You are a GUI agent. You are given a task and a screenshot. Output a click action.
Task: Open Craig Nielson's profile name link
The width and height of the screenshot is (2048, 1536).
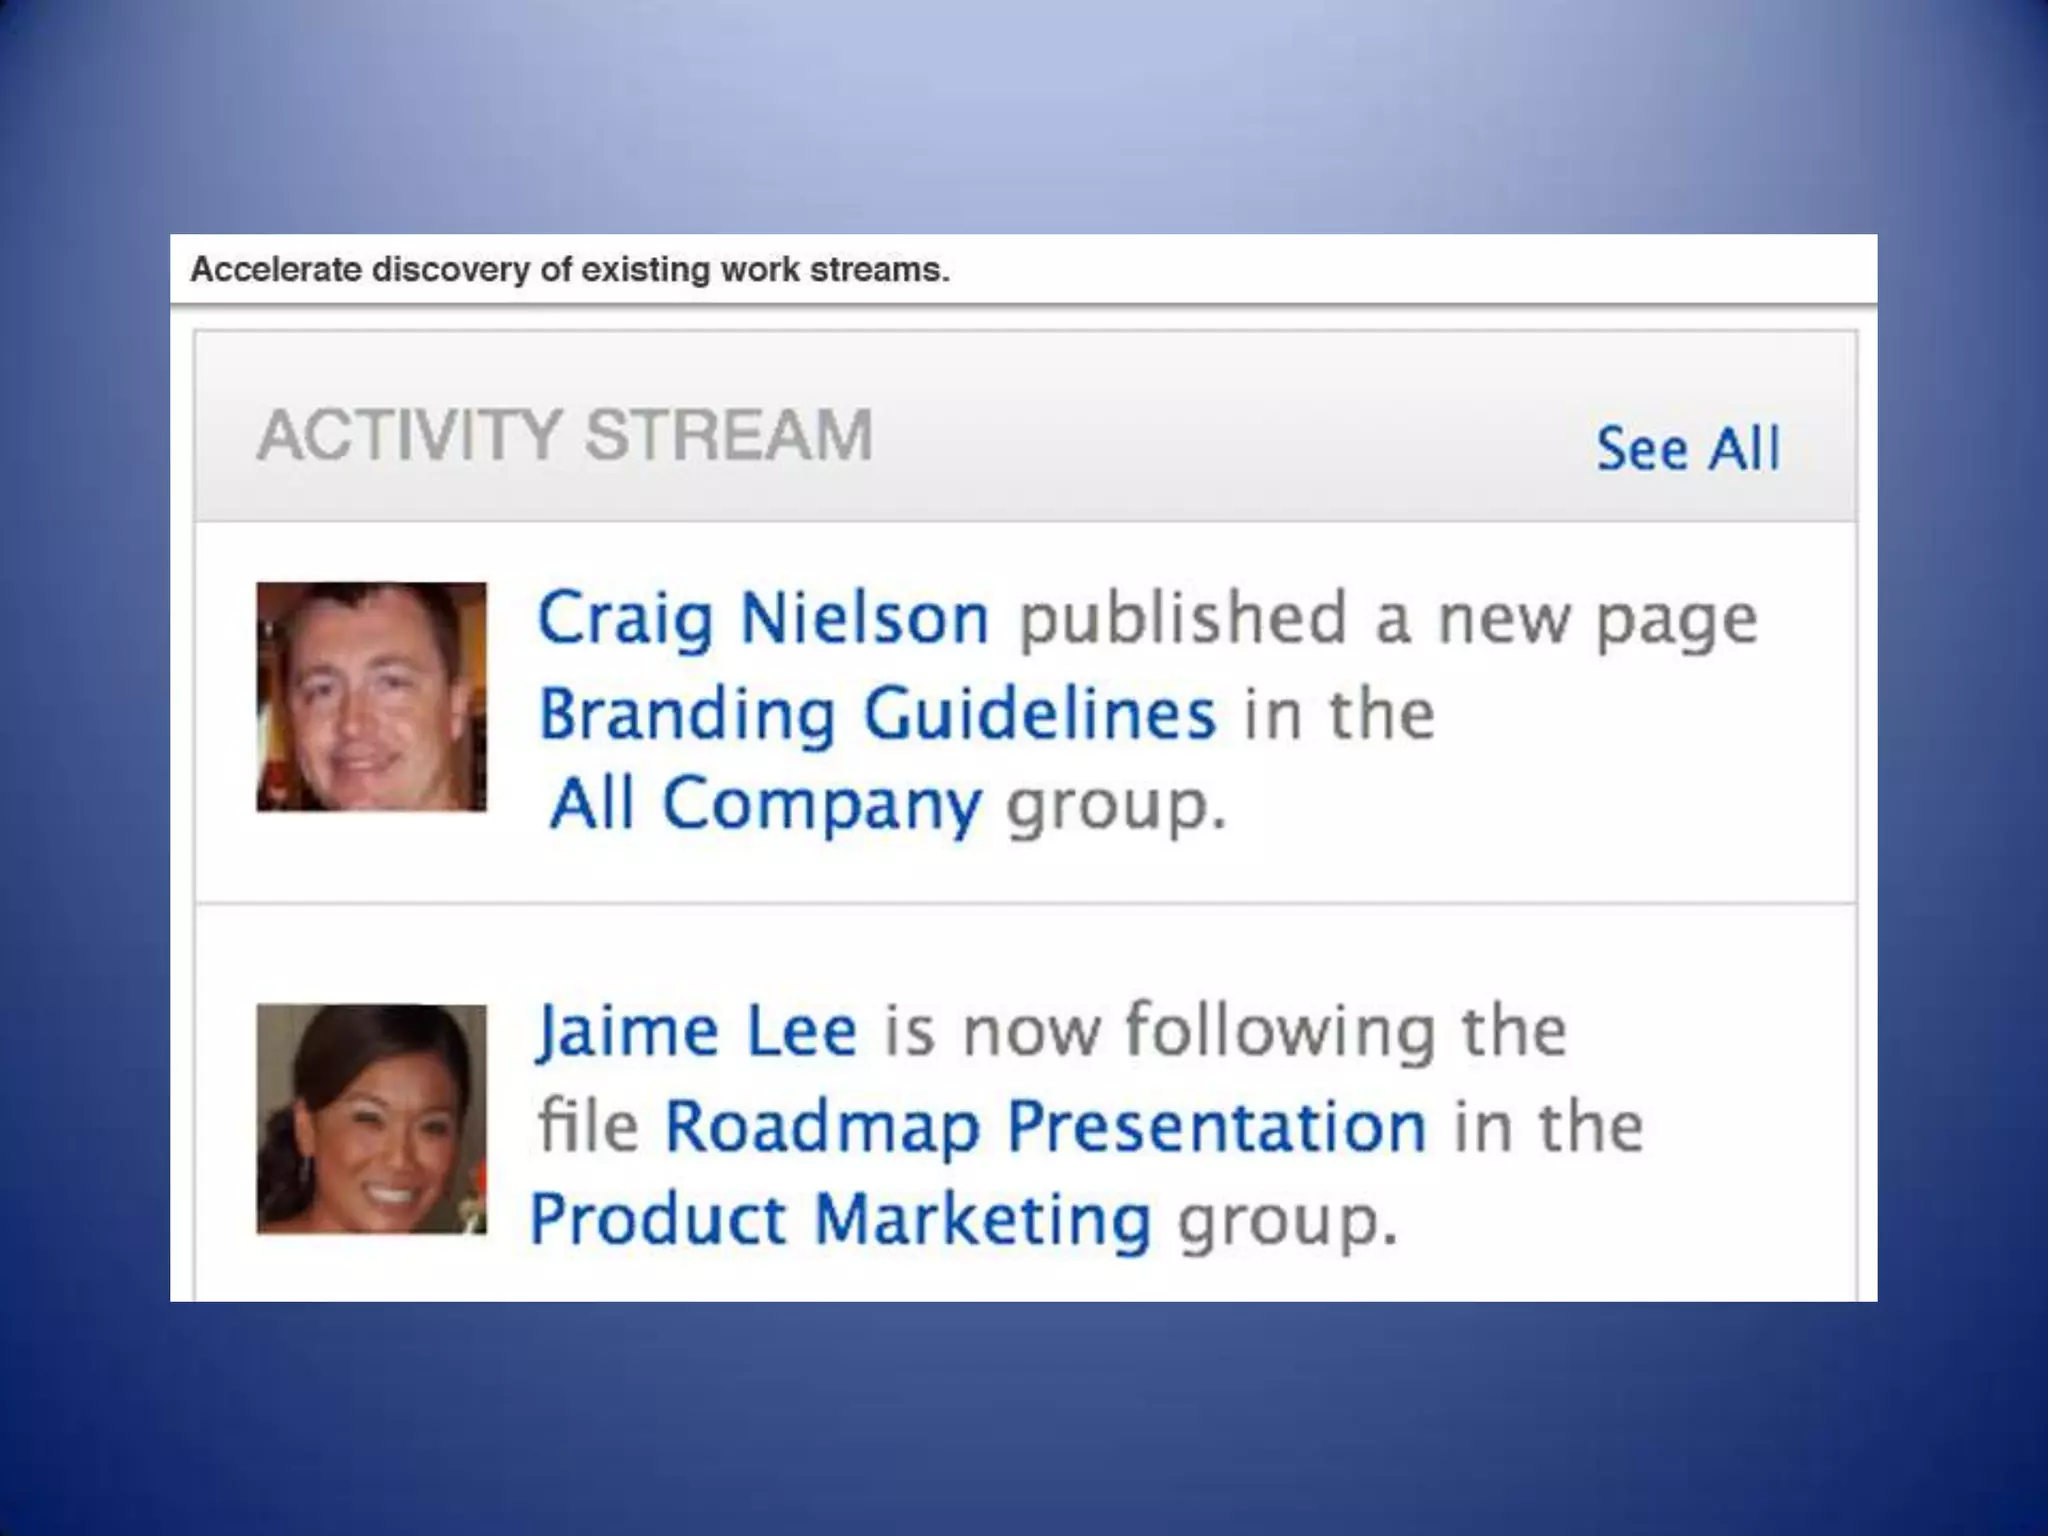(x=763, y=618)
